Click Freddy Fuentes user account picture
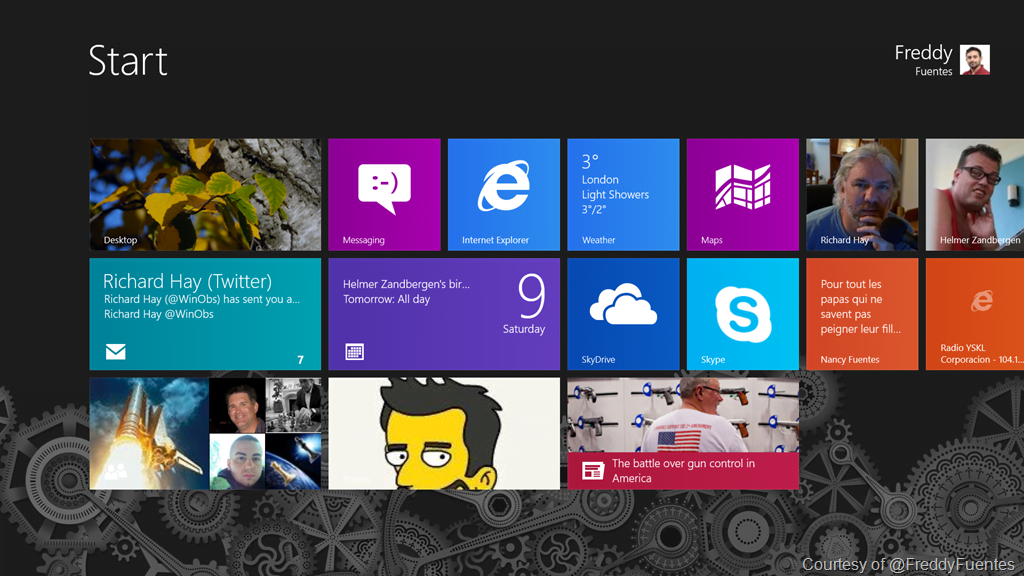 point(974,60)
